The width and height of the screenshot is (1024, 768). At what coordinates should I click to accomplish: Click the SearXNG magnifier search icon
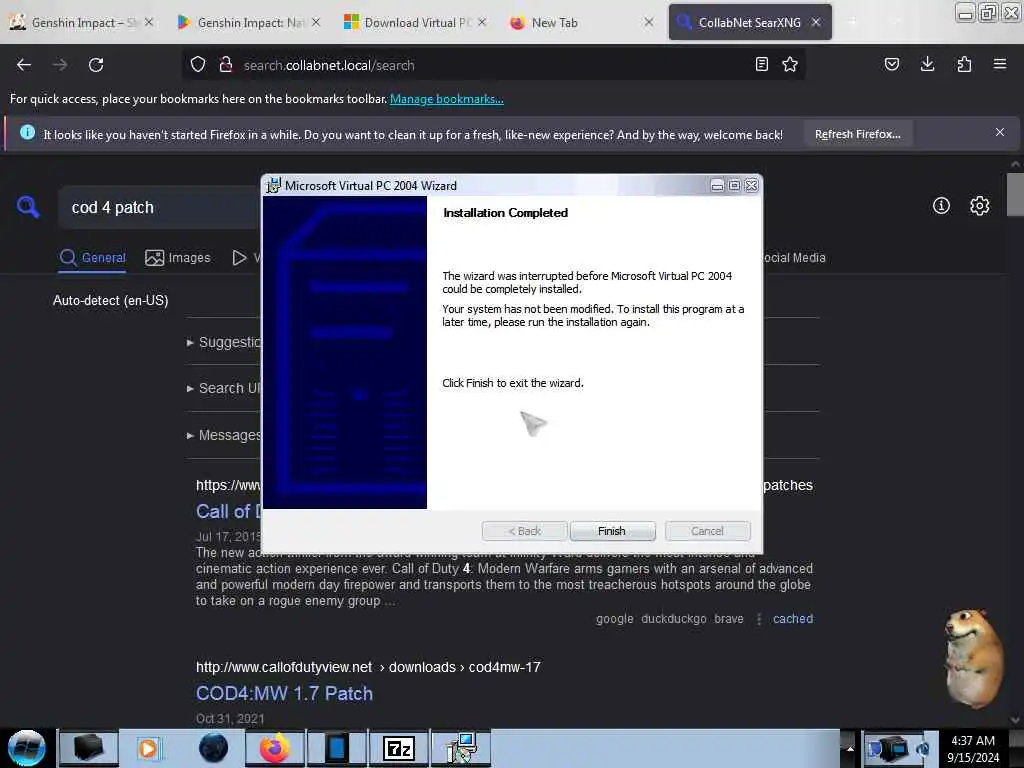pyautogui.click(x=28, y=207)
